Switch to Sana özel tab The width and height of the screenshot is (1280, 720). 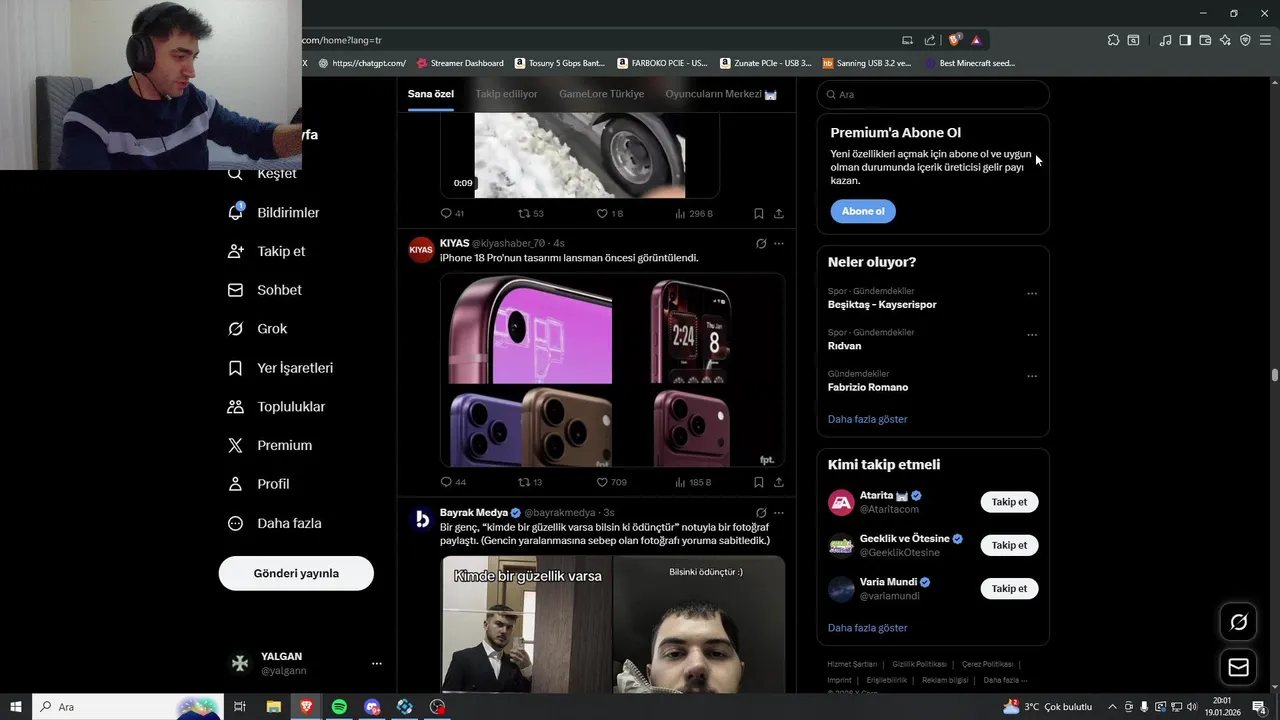tap(431, 94)
